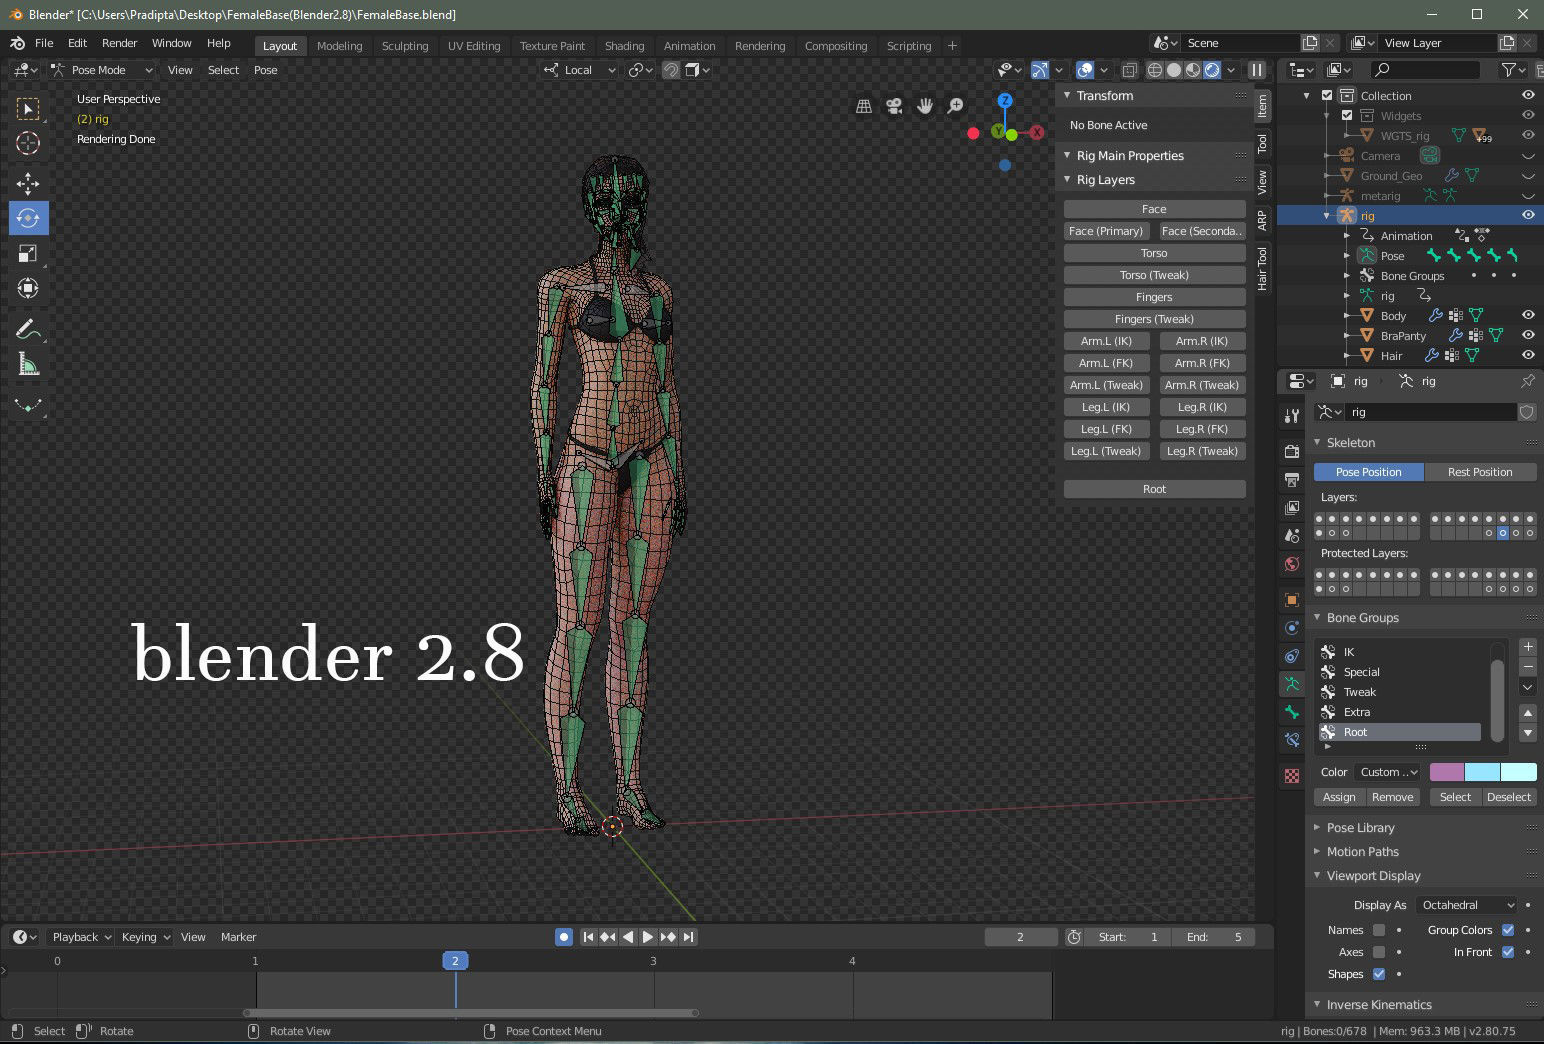Open the Pose Mode dropdown
The height and width of the screenshot is (1044, 1544).
click(101, 70)
